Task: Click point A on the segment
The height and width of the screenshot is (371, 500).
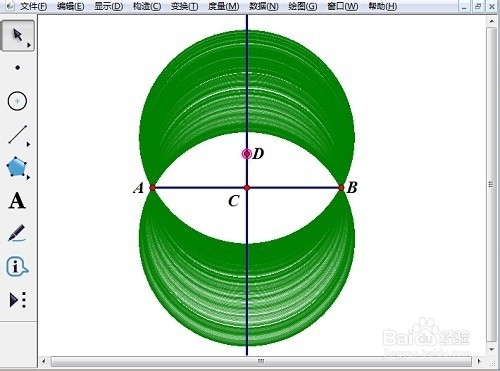Action: 152,188
